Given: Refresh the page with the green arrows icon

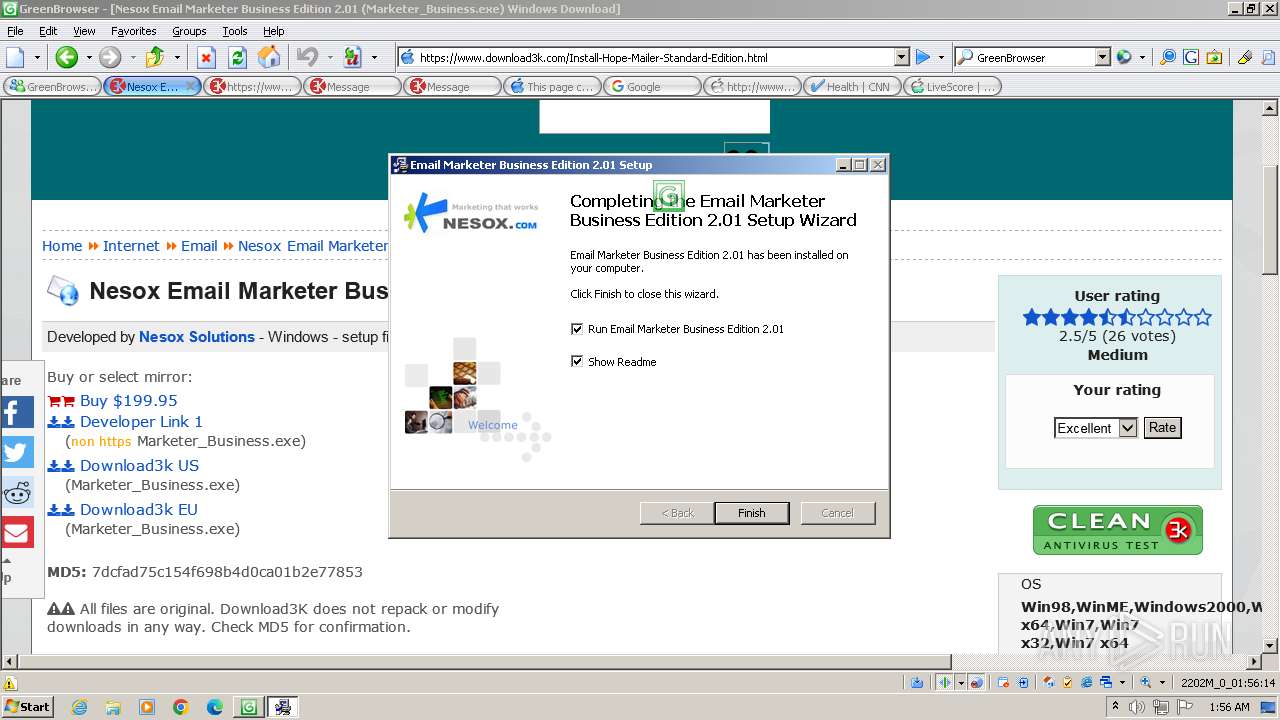Looking at the screenshot, I should click(238, 57).
